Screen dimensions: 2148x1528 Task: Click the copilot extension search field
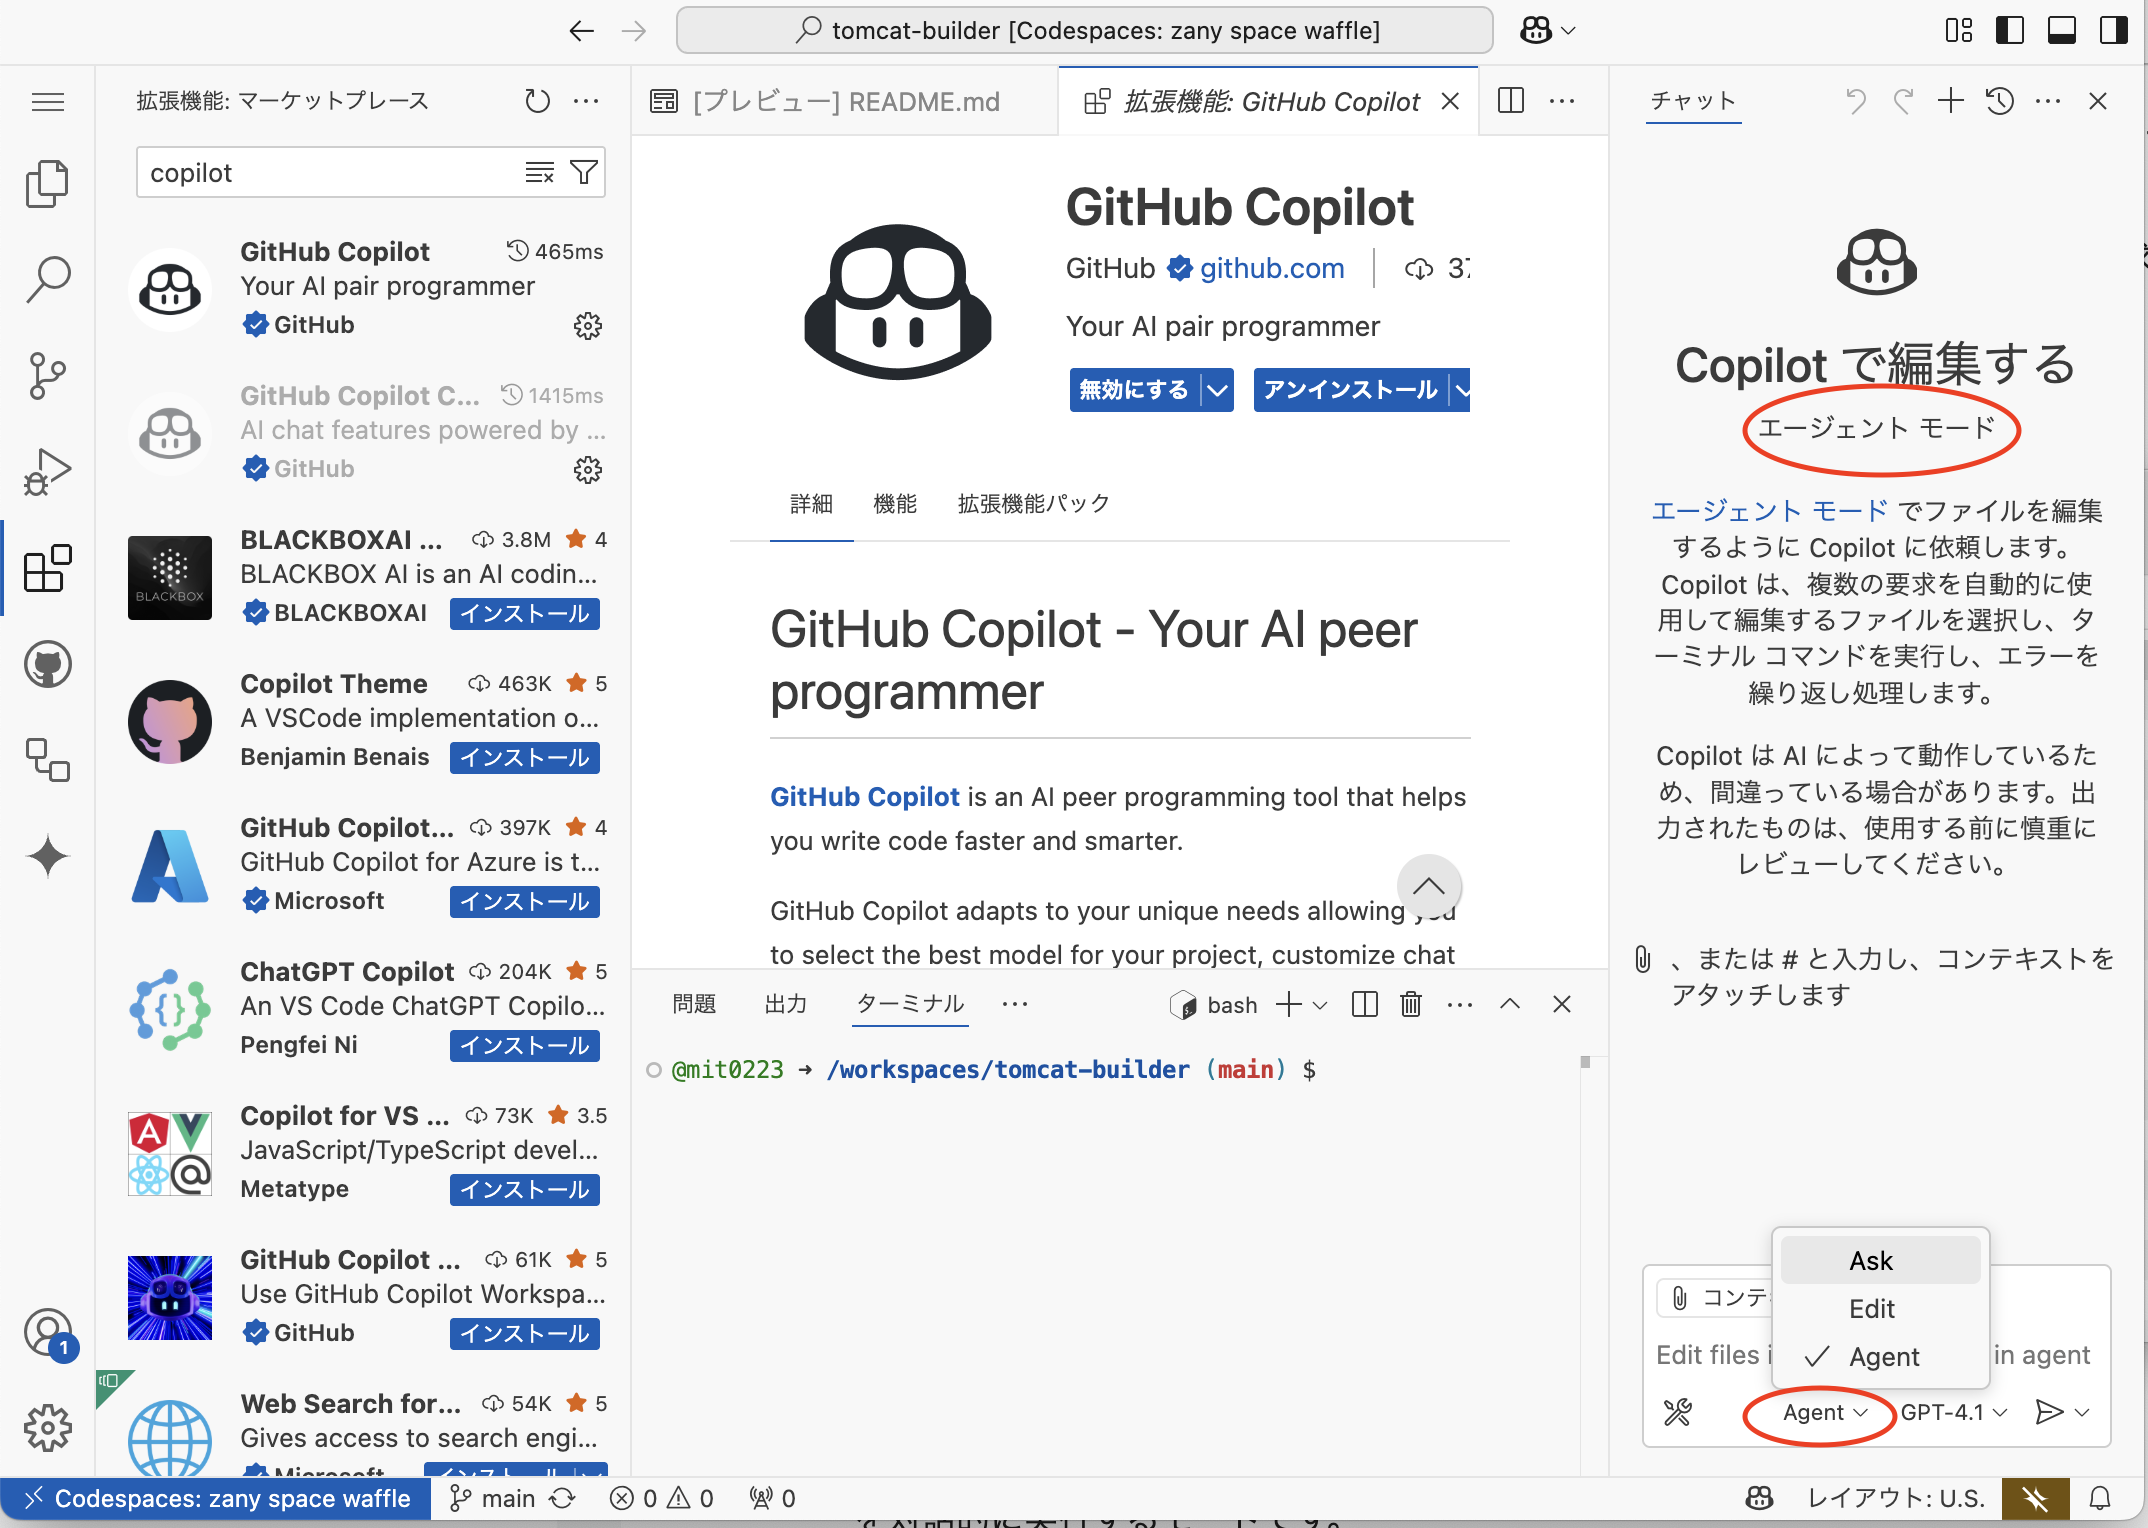tap(330, 173)
